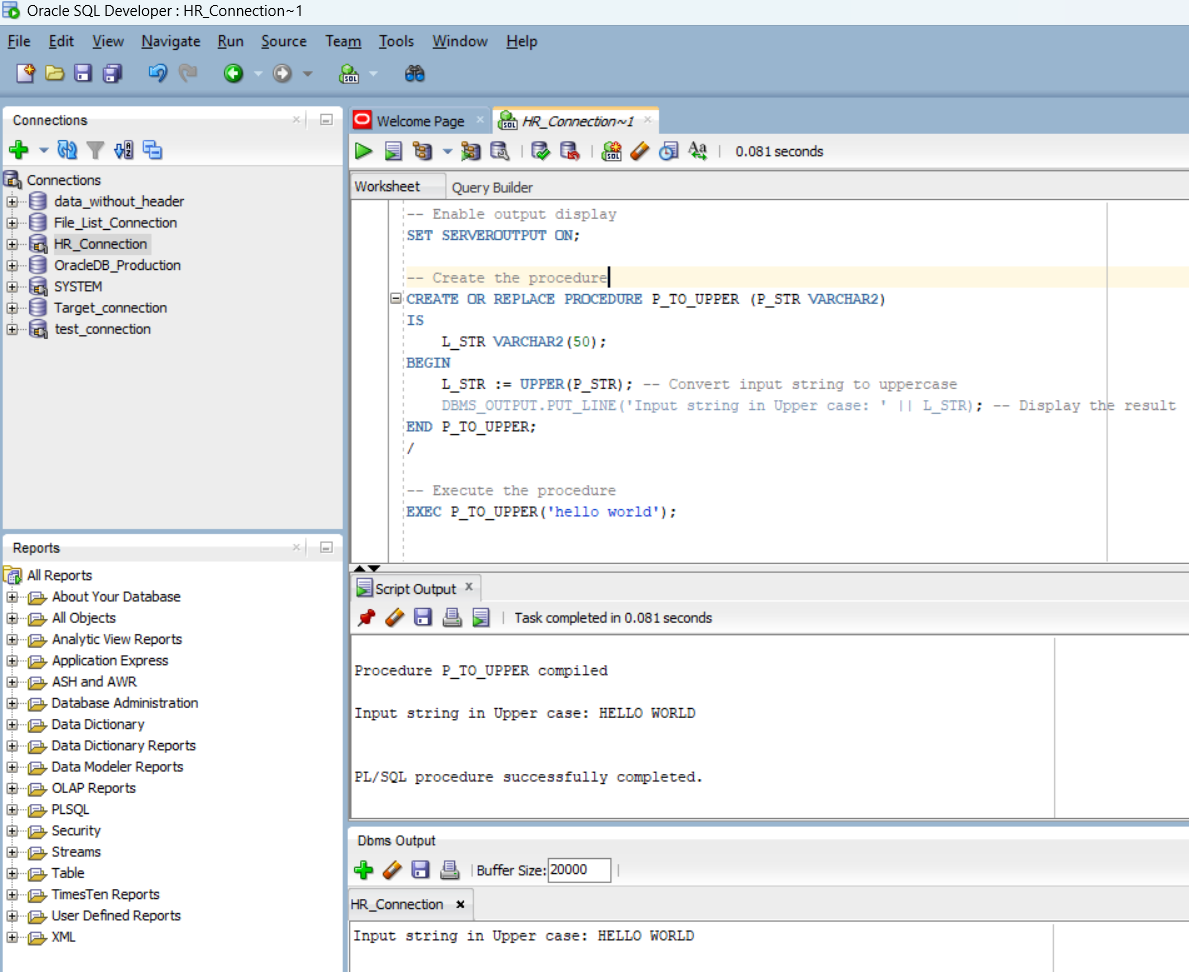Open the Navigate menu
The width and height of the screenshot is (1189, 972).
170,41
